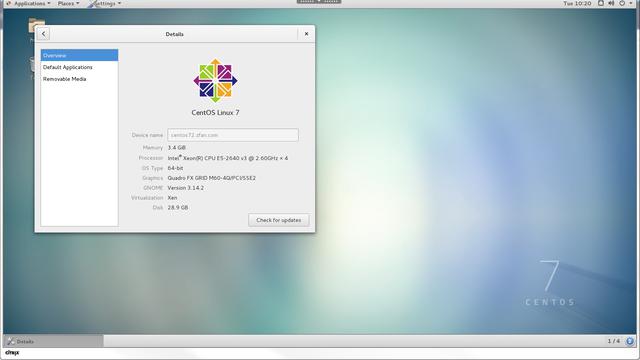Open Default Applications section
This screenshot has height=360, width=640.
[79, 67]
